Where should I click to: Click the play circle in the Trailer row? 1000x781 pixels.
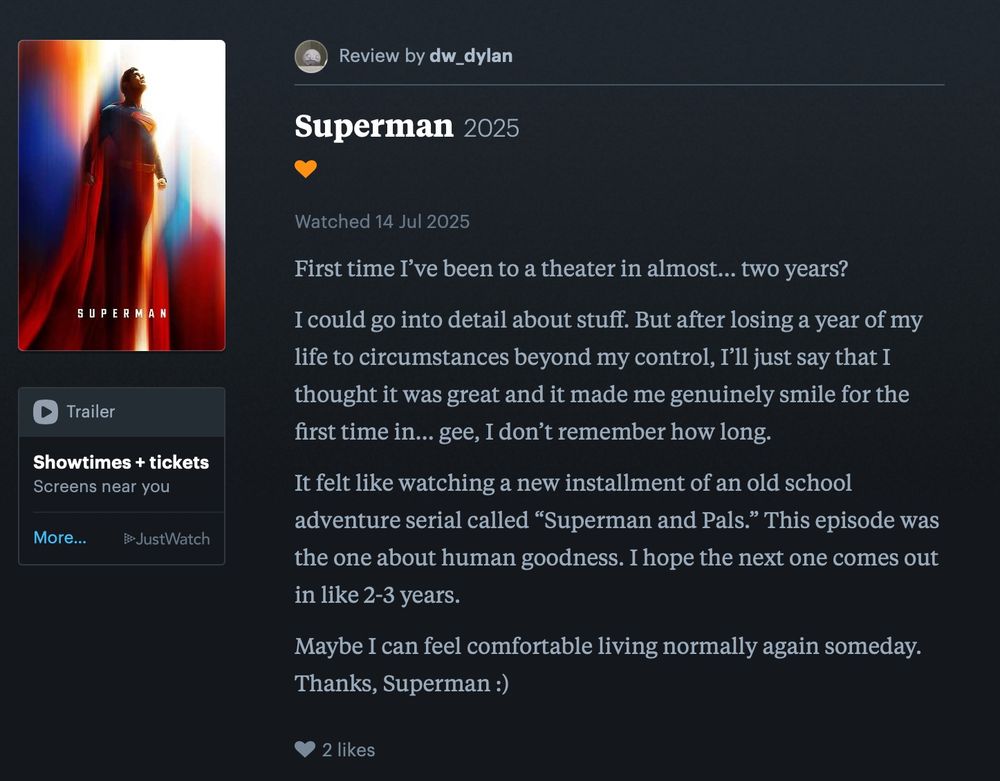point(44,411)
